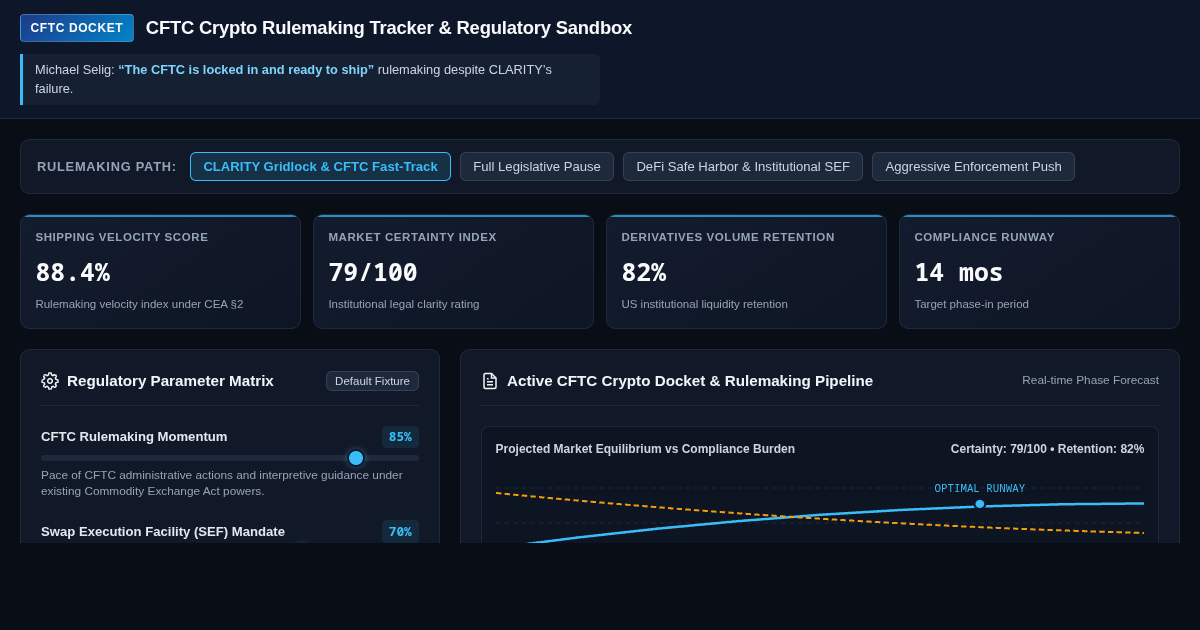Select CLARITY Gridlock & CFTC Fast-Track path
Viewport: 1200px width, 630px height.
tap(320, 166)
